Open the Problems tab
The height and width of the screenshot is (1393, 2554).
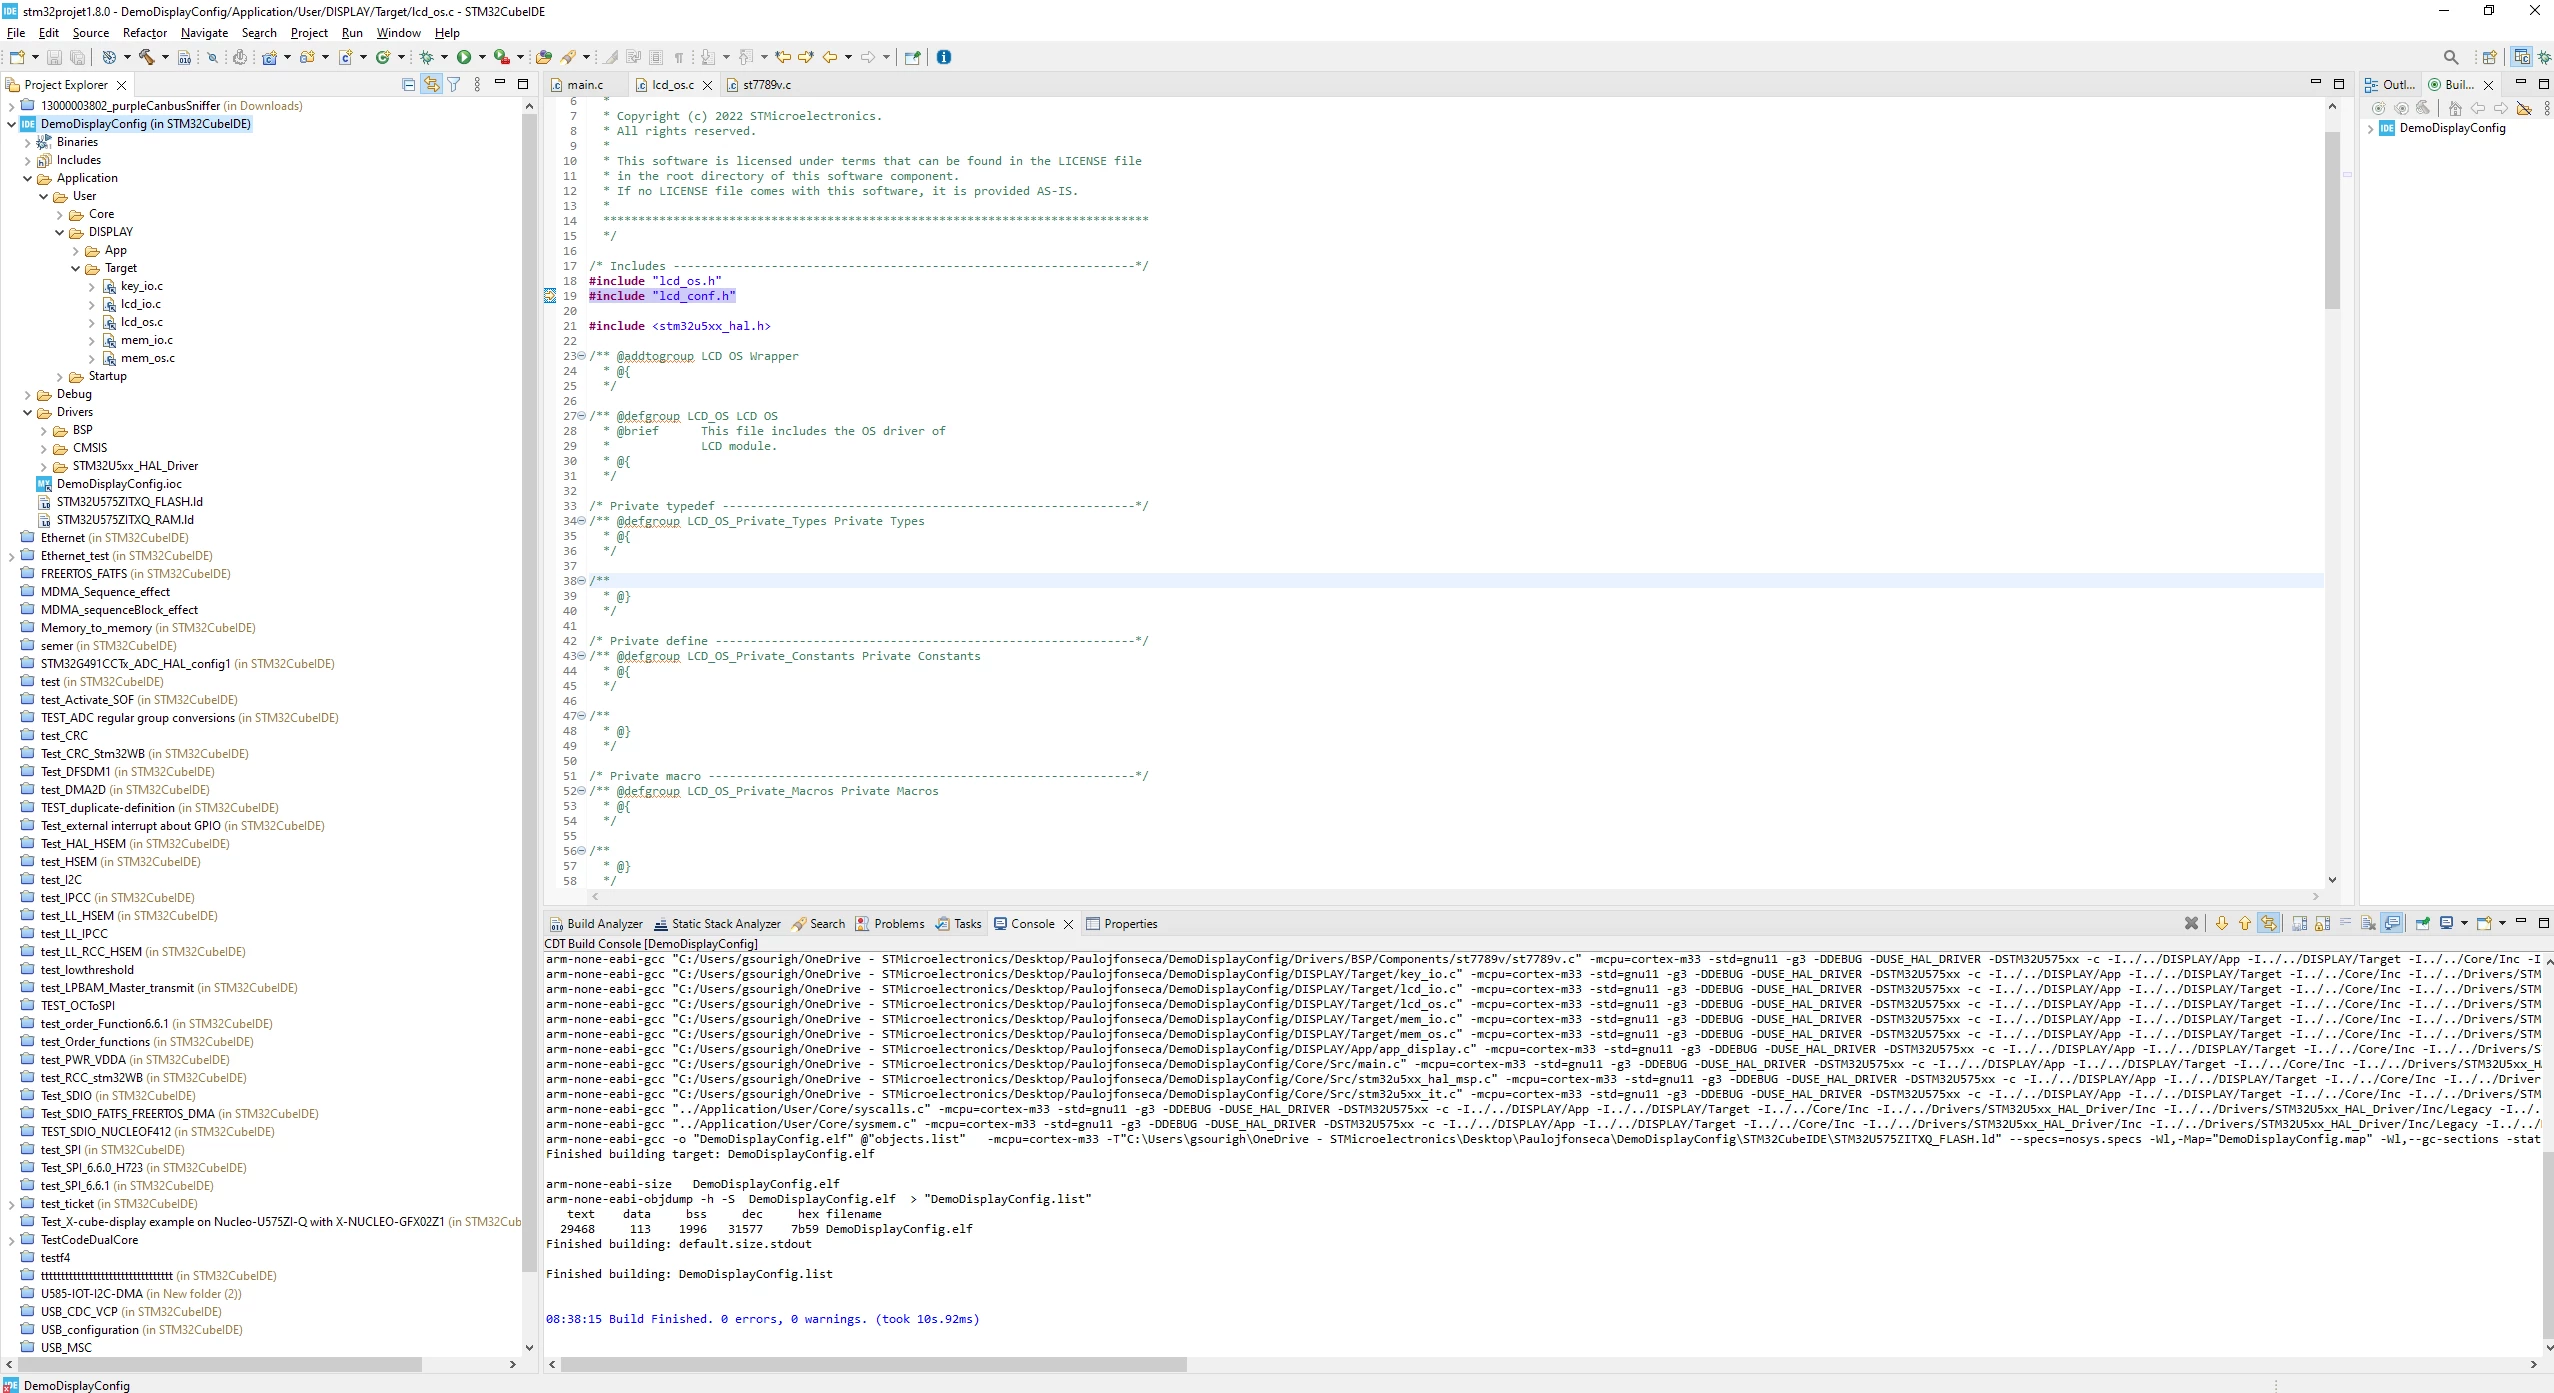tap(890, 923)
